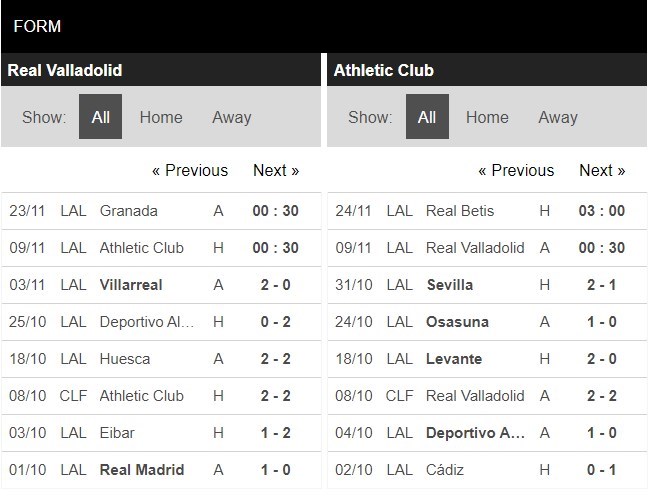Open the 2 - 0 score against Levante
Viewport: 650px width, 496px height.
[x=602, y=359]
